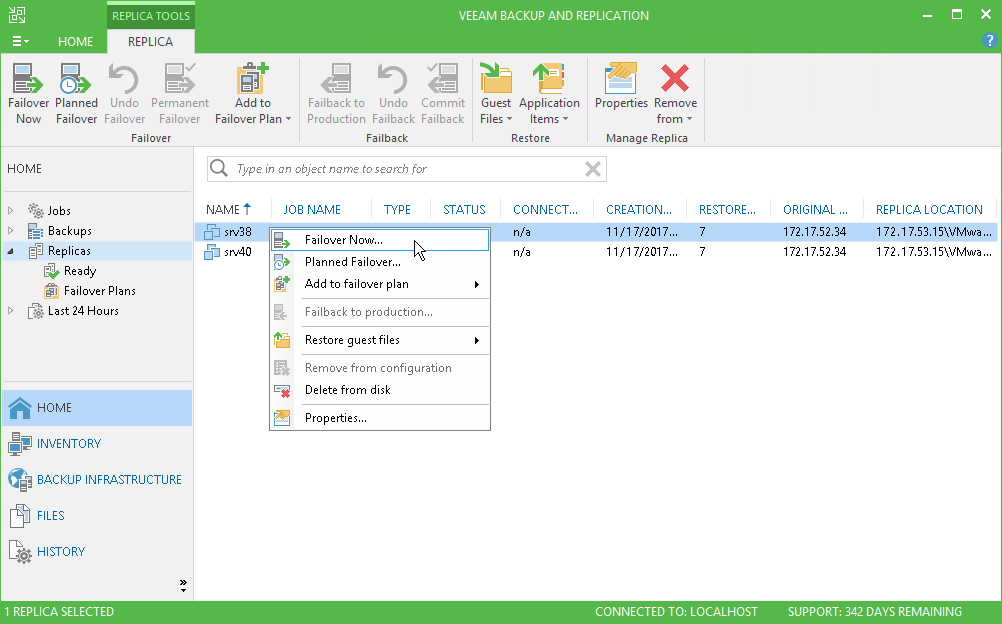Expand the Backups tree node
This screenshot has width=1002, height=624.
pos(11,231)
